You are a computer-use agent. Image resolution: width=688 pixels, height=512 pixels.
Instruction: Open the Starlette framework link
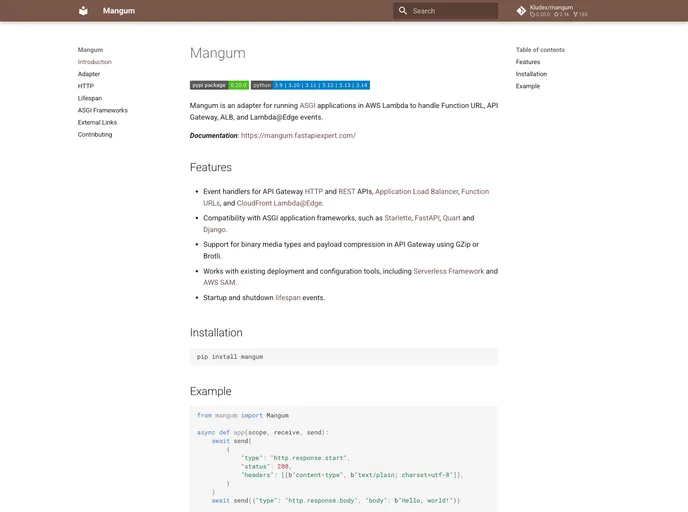[397, 217]
